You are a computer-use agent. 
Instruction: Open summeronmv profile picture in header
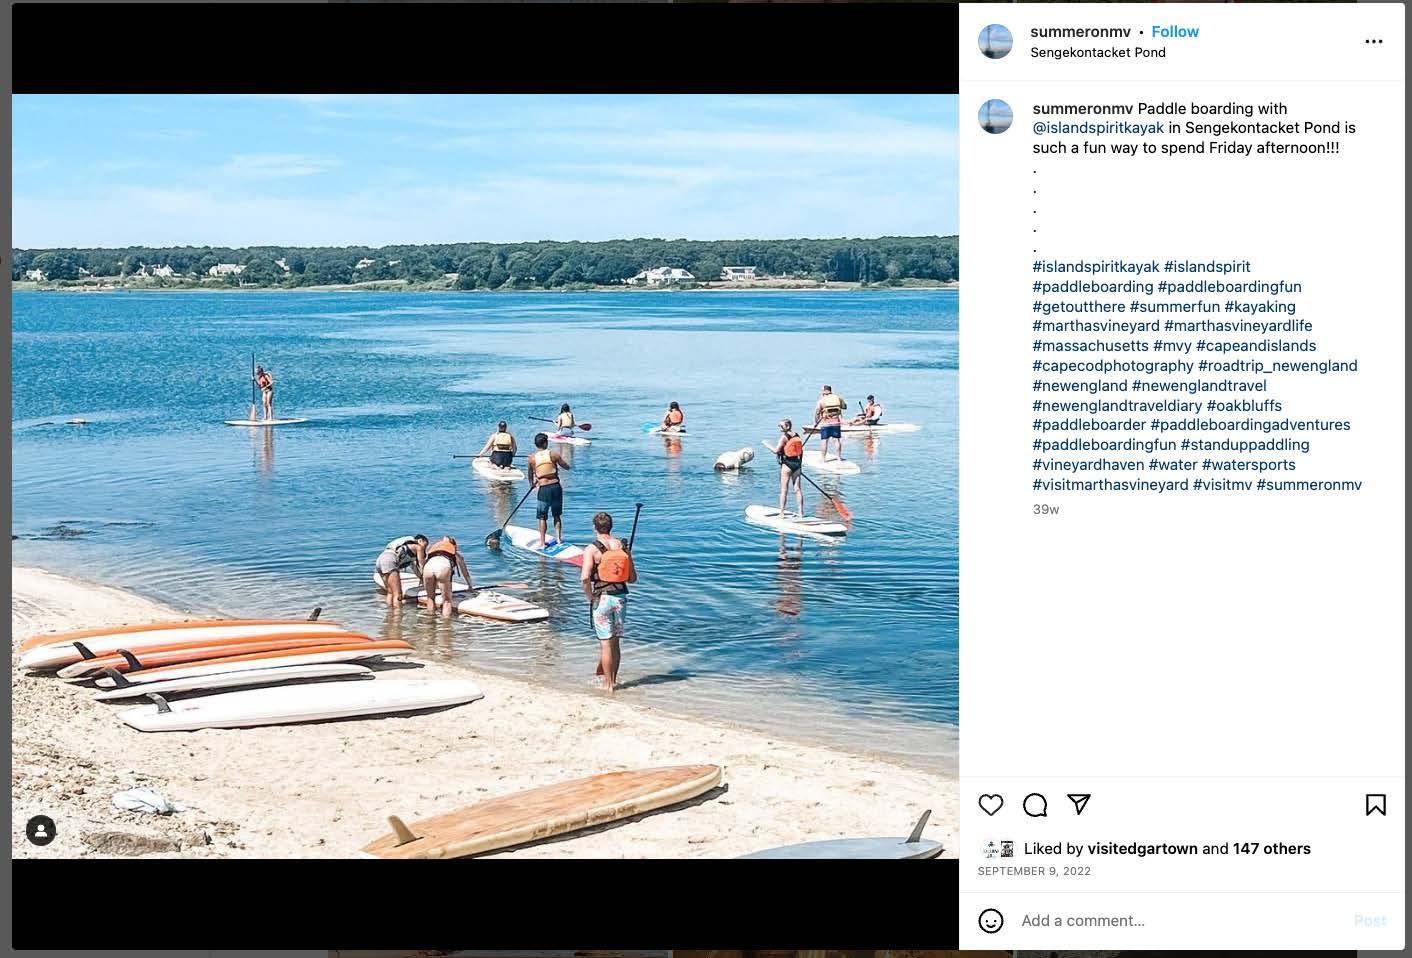point(995,41)
